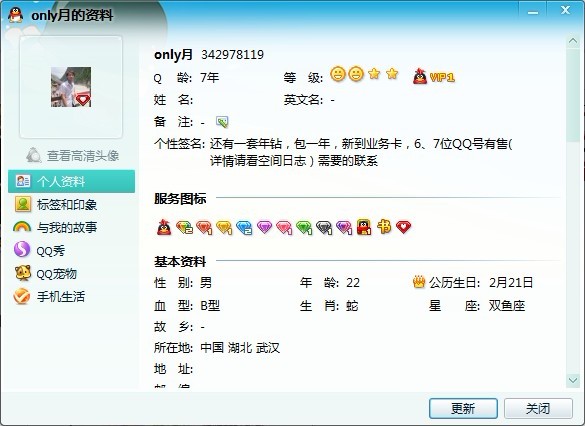Click the QQ penguin member service icon
The width and height of the screenshot is (585, 426).
pyautogui.click(x=164, y=227)
